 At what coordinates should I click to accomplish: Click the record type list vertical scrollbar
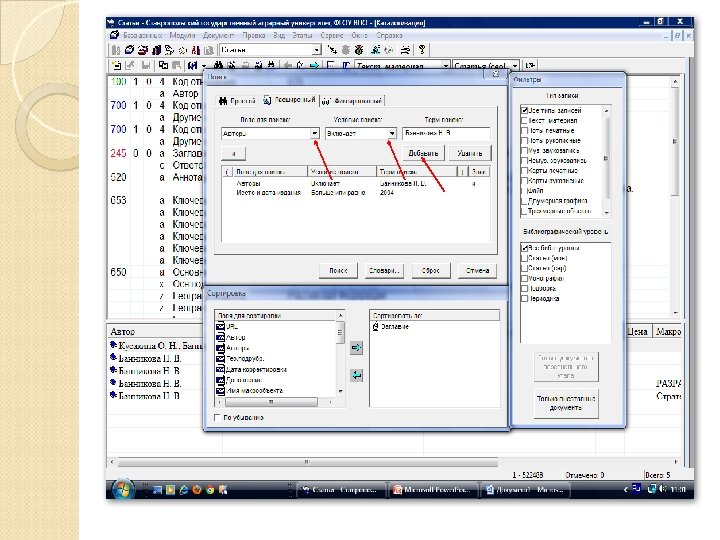point(606,161)
